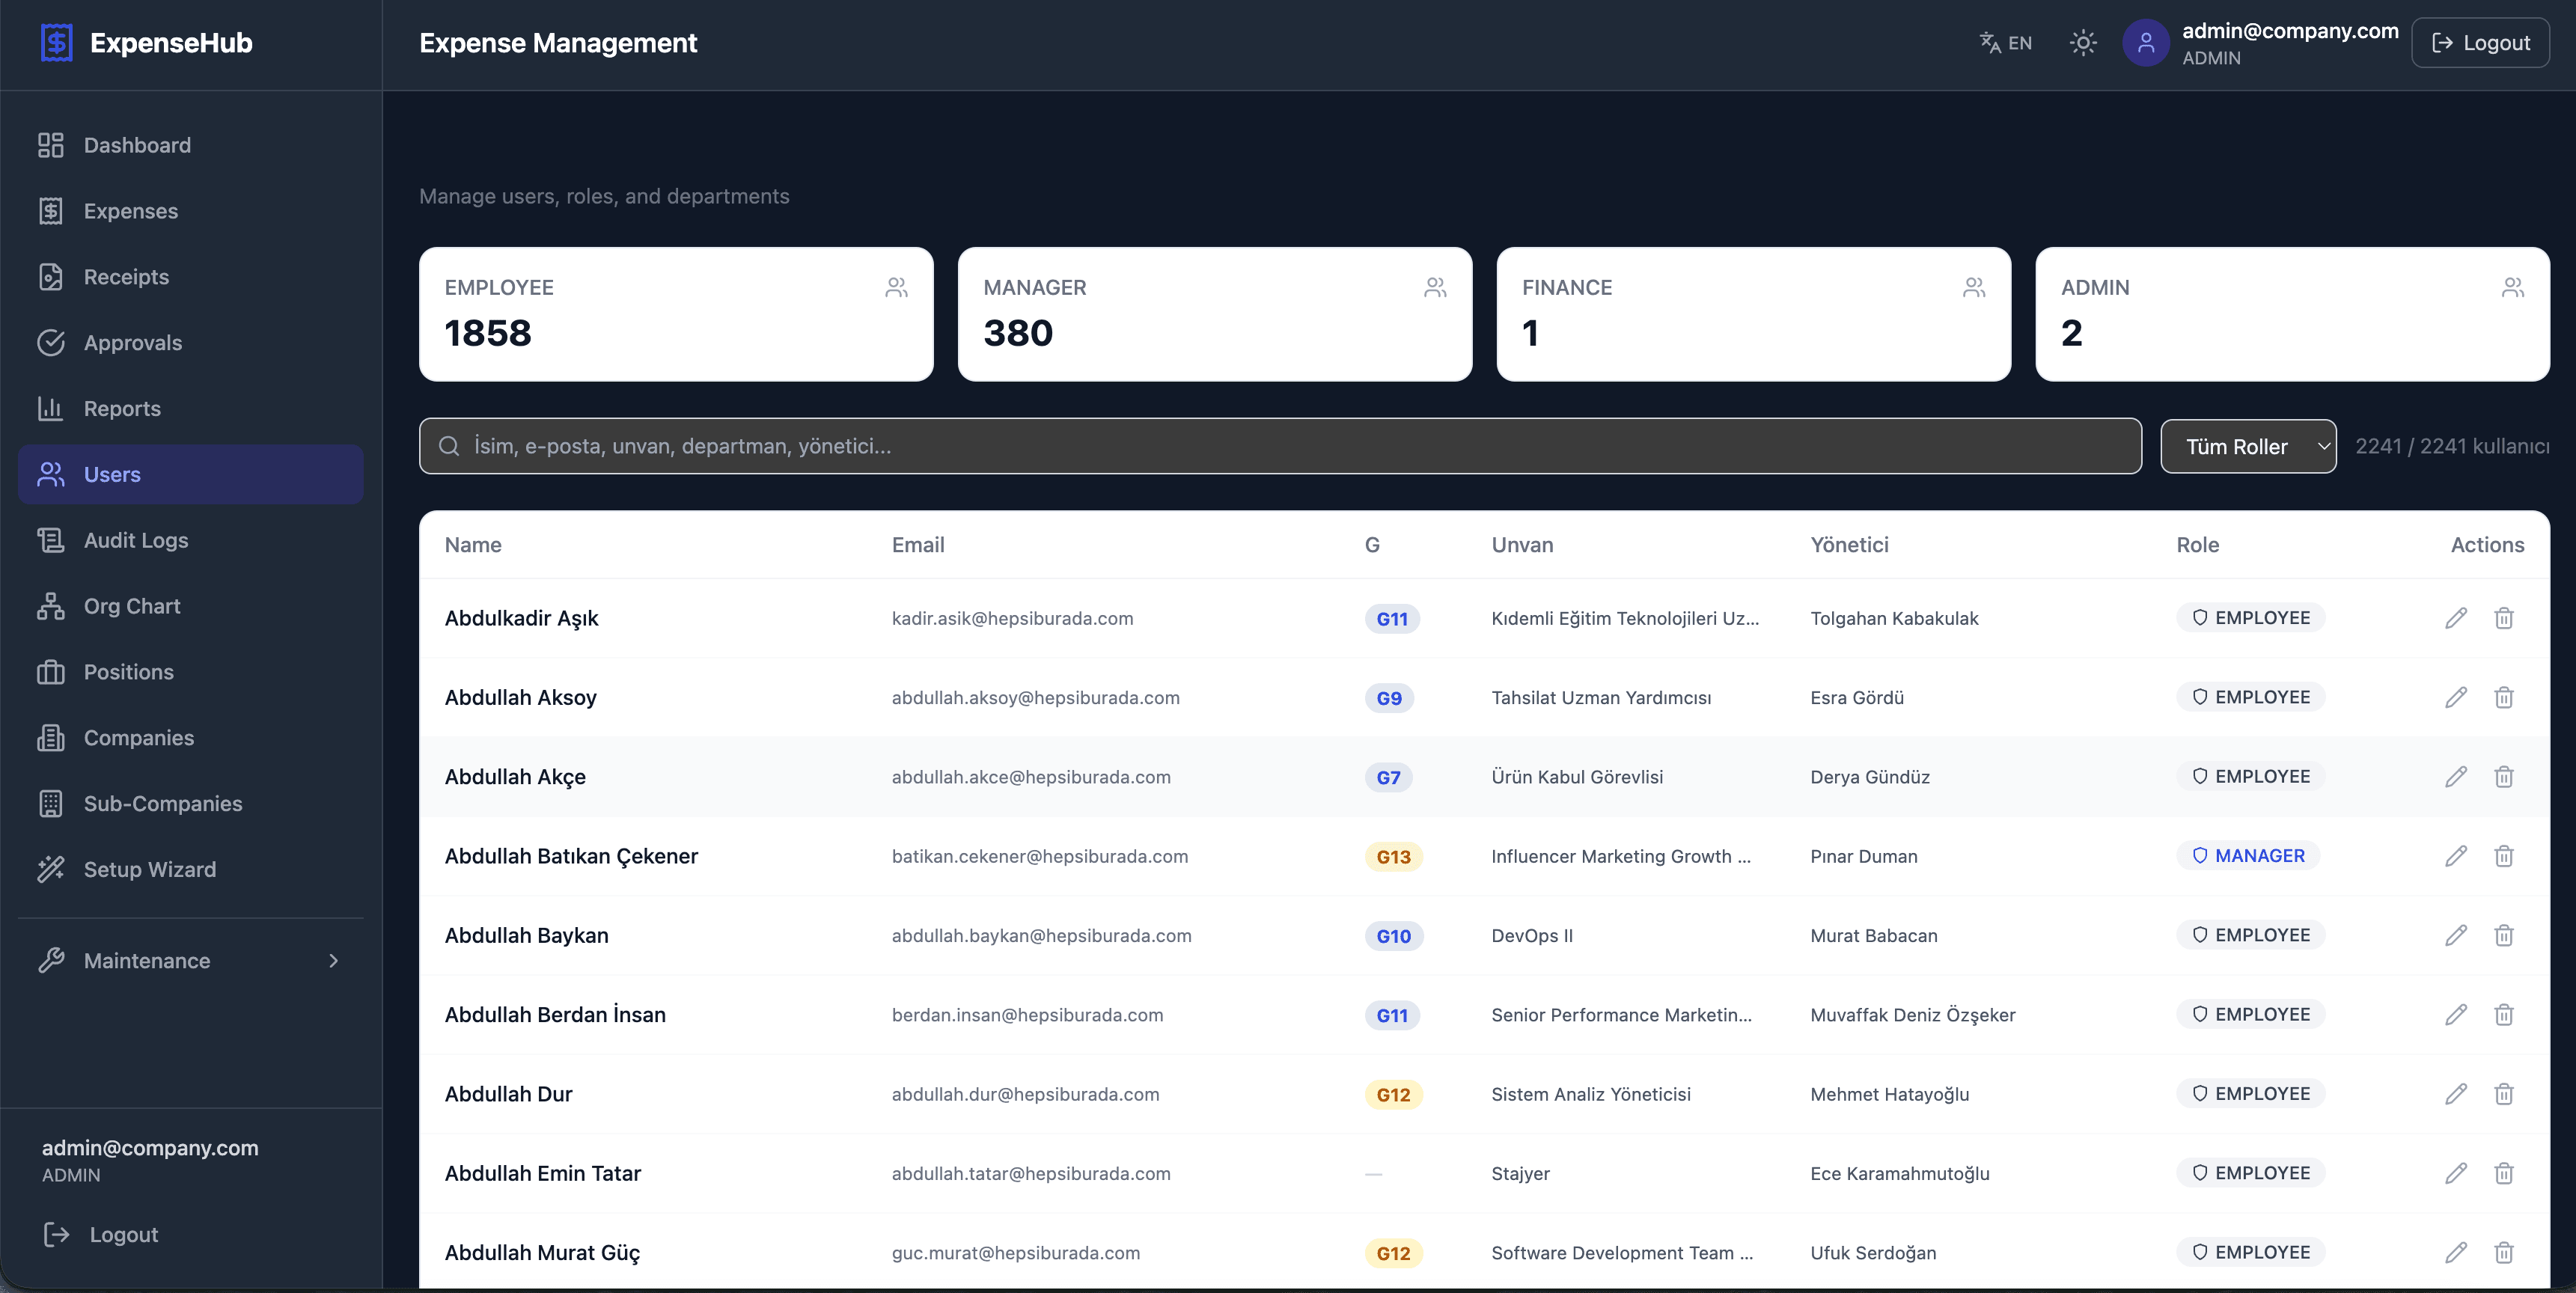Image resolution: width=2576 pixels, height=1293 pixels.
Task: Click the G13 grade badge
Action: tap(1393, 857)
